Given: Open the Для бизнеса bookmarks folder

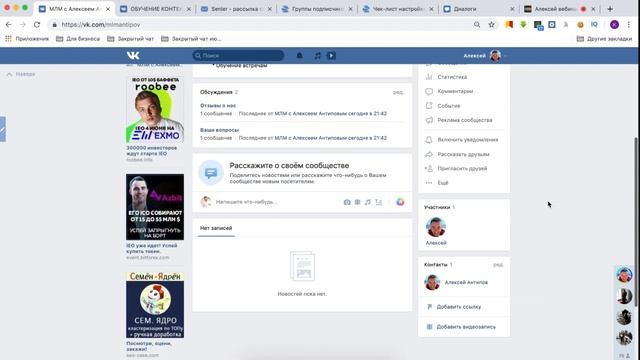Looking at the screenshot, I should (x=78, y=39).
